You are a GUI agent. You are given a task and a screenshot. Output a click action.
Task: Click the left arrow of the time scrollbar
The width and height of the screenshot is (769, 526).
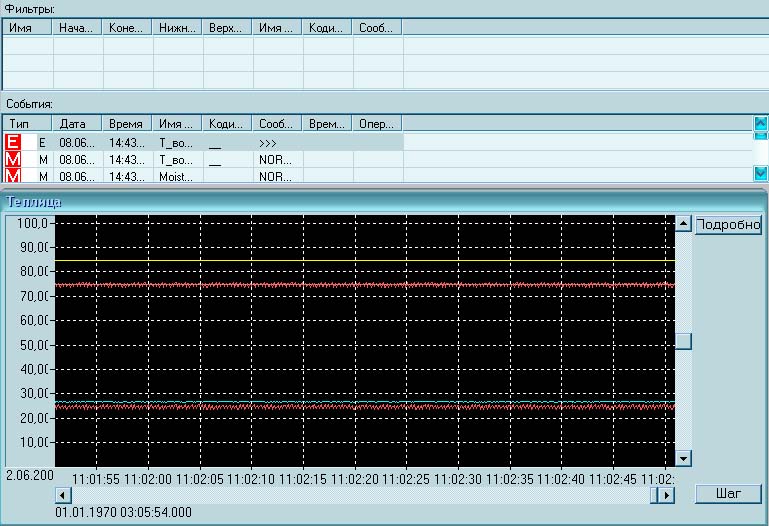click(62, 495)
